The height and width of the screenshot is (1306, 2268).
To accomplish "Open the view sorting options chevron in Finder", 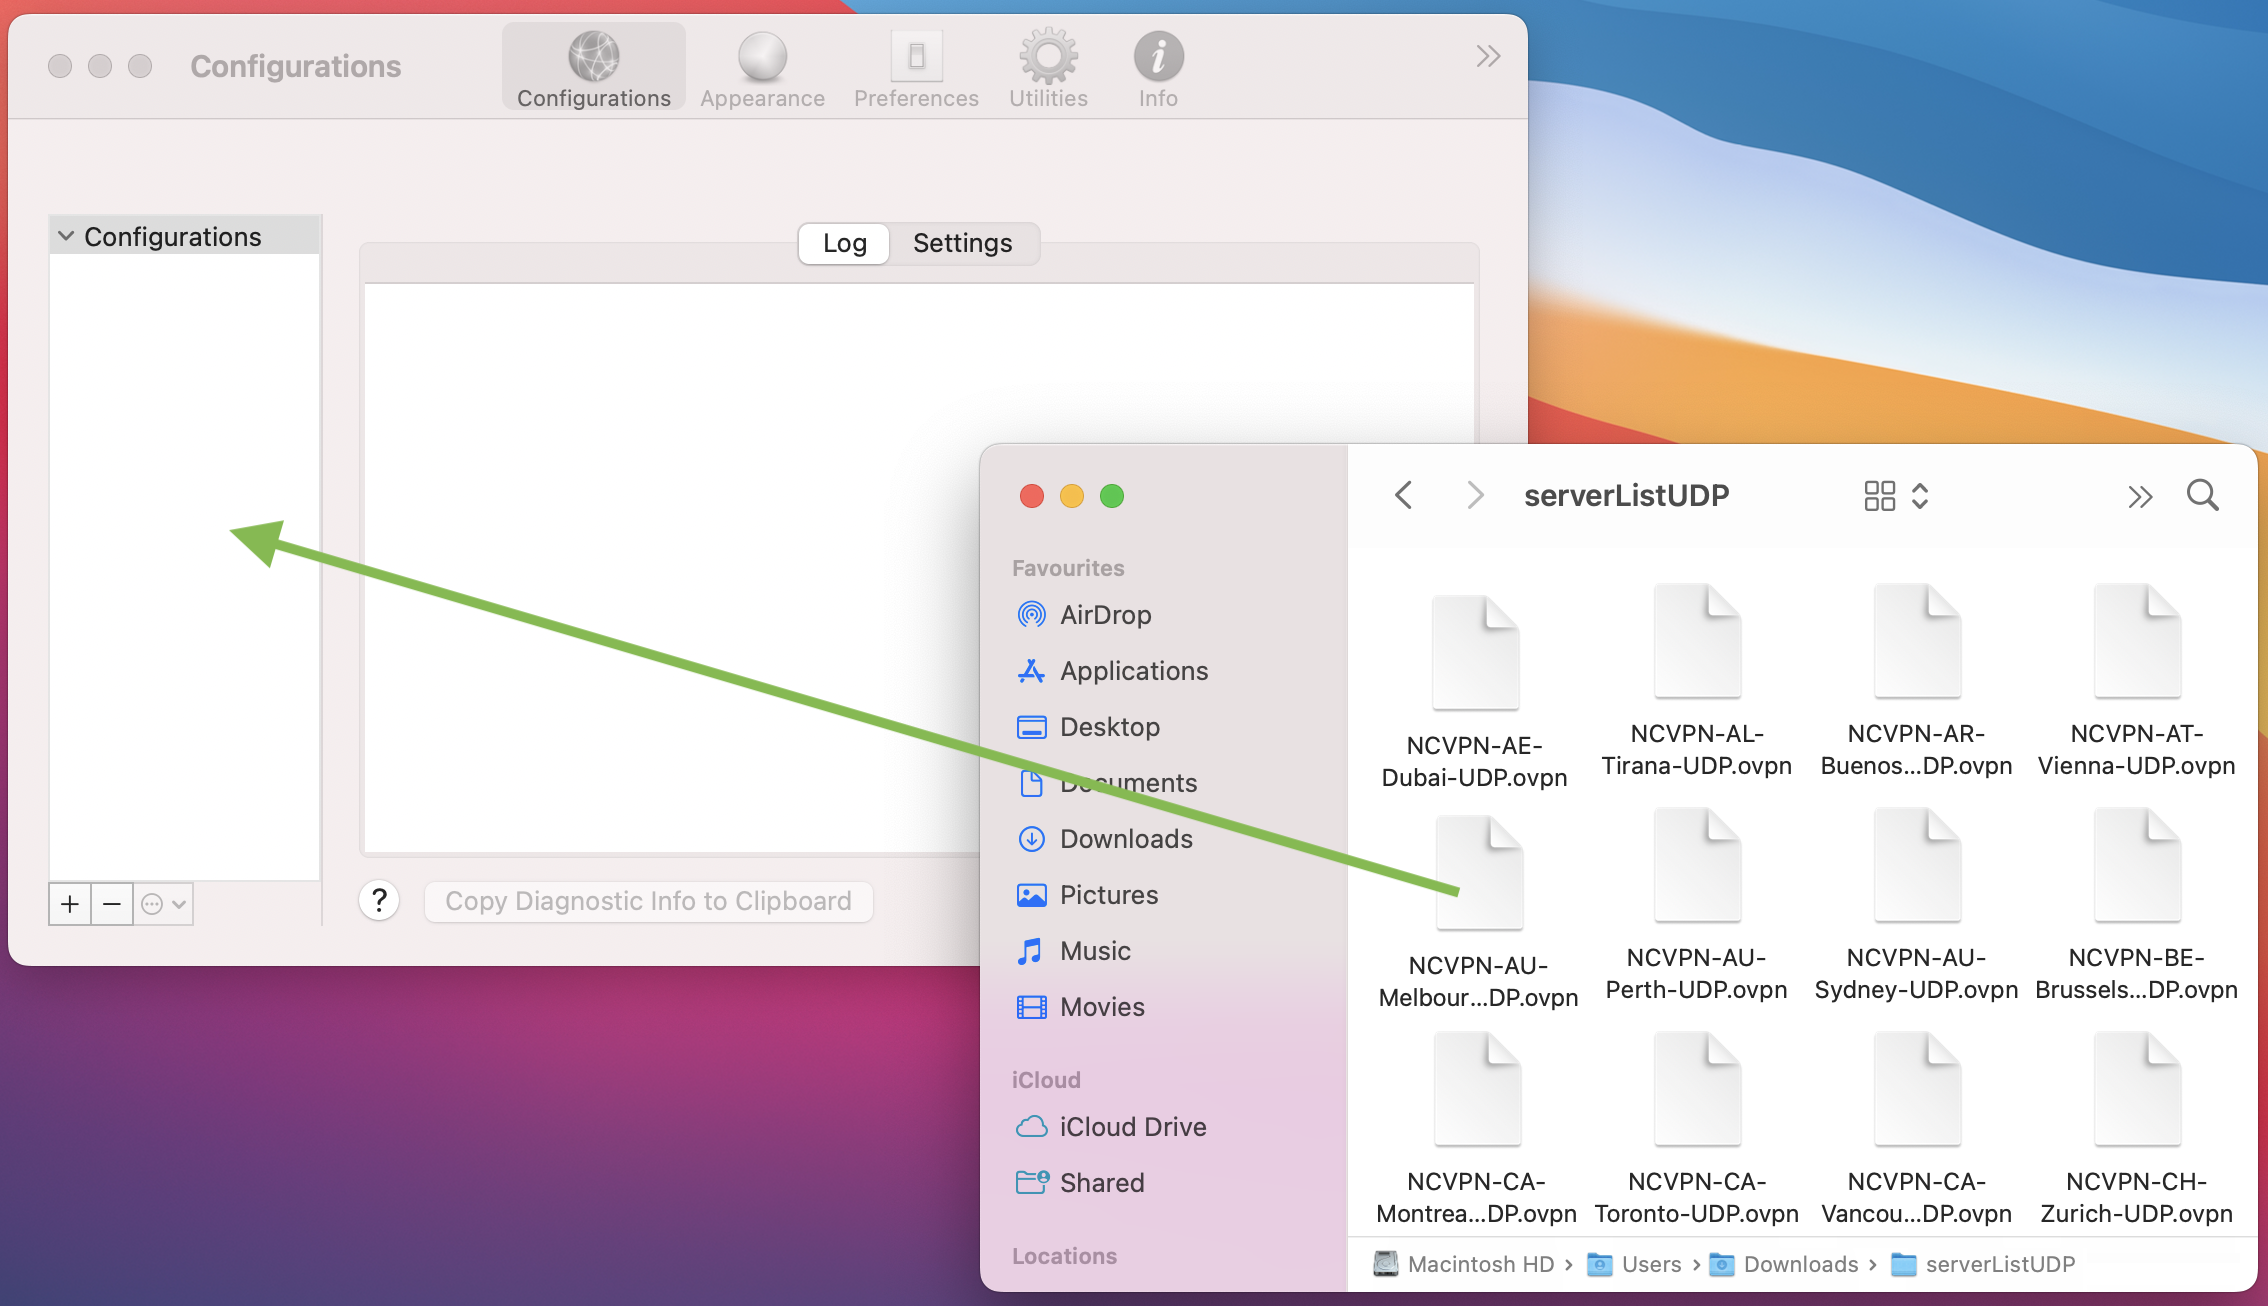I will pyautogui.click(x=1921, y=495).
